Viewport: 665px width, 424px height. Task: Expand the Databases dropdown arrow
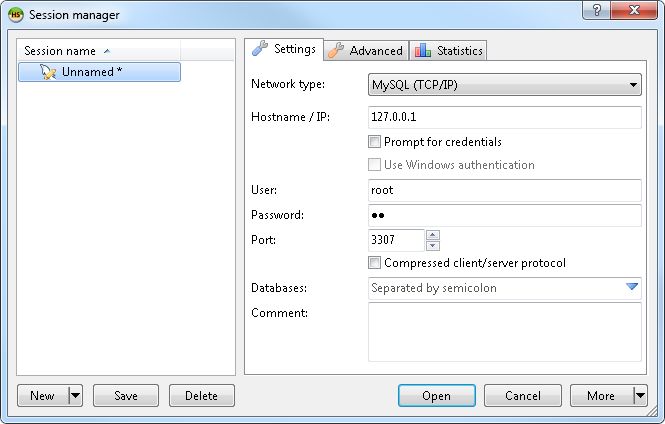click(x=632, y=287)
